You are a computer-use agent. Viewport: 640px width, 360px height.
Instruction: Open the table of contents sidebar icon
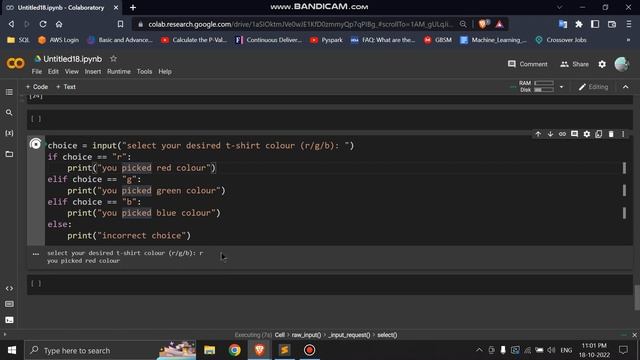click(9, 92)
